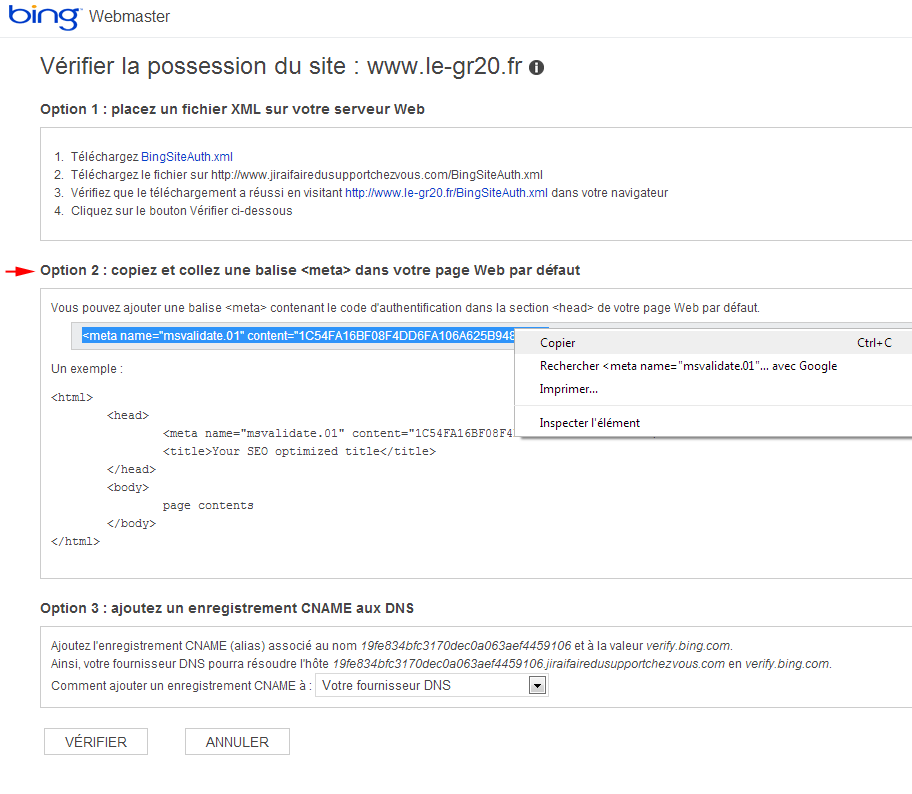
Task: Click the Option 3 CNAME heading
Action: coord(227,608)
